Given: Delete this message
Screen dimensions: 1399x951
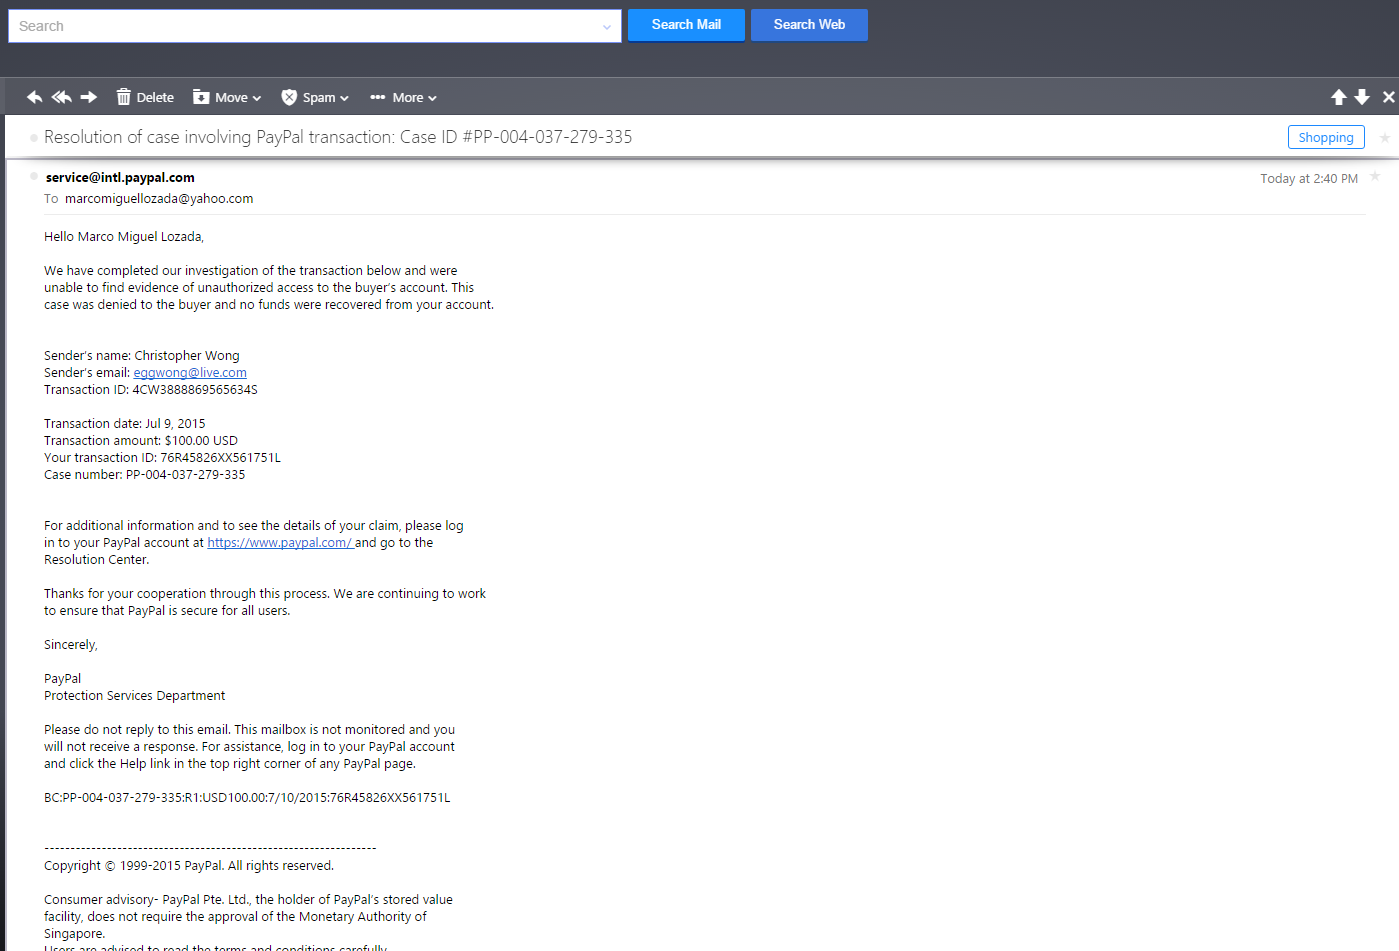Looking at the screenshot, I should (x=145, y=97).
